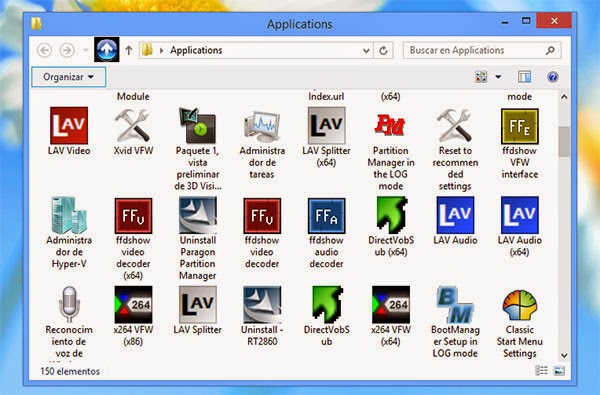This screenshot has height=395, width=600.
Task: Click the Applications breadcrumb in address bar
Action: point(196,50)
